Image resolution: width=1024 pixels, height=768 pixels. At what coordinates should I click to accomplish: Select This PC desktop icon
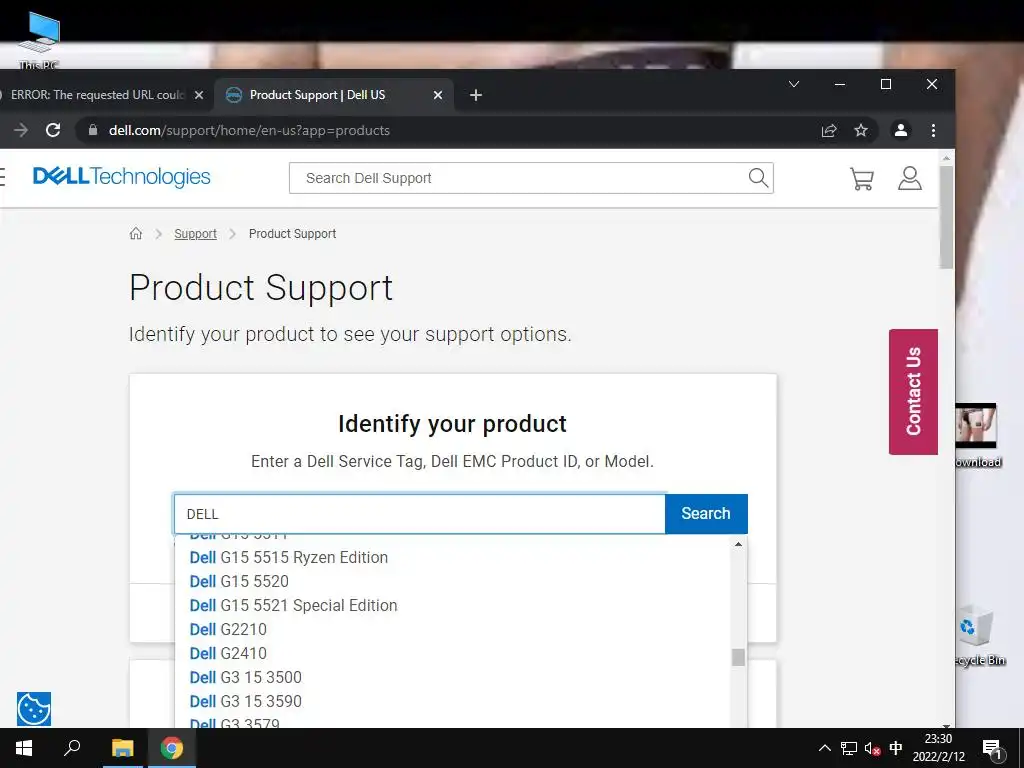pos(39,39)
